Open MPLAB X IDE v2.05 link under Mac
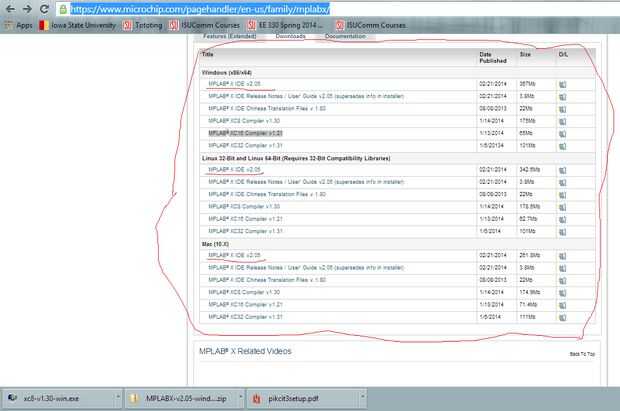 point(234,255)
